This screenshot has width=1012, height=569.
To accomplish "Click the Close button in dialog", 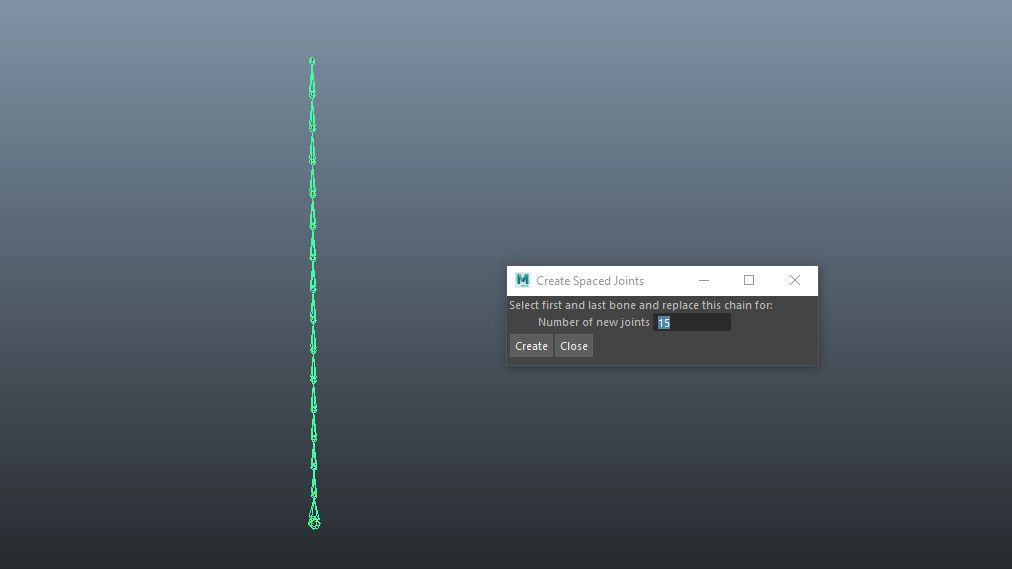I will pos(574,346).
